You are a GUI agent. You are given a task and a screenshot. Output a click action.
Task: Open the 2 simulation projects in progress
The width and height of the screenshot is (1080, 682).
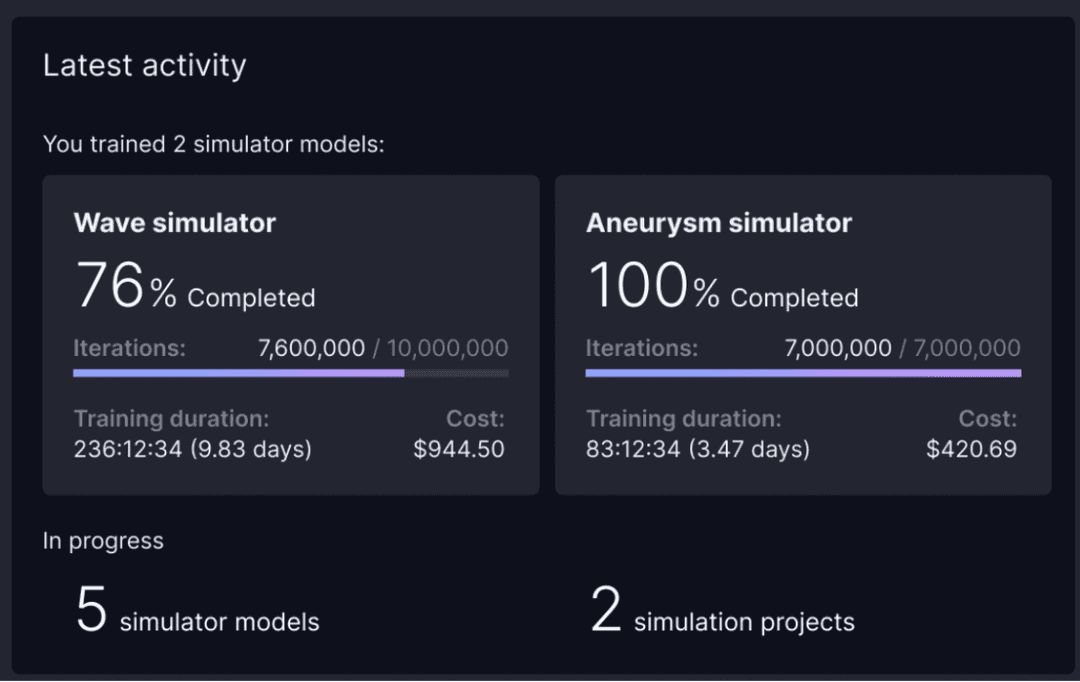tap(723, 610)
